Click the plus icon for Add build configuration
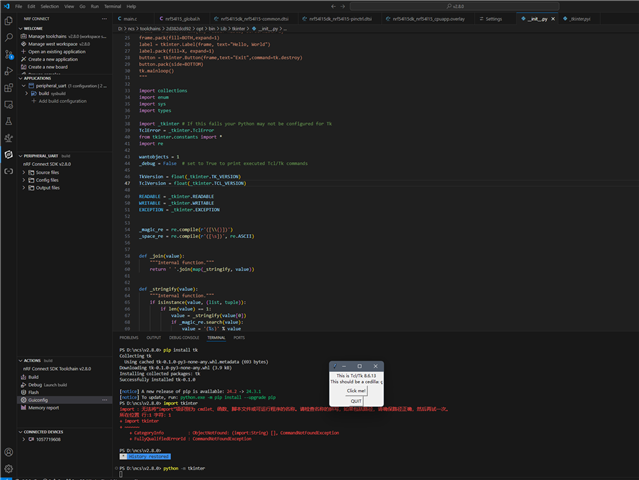 point(34,101)
